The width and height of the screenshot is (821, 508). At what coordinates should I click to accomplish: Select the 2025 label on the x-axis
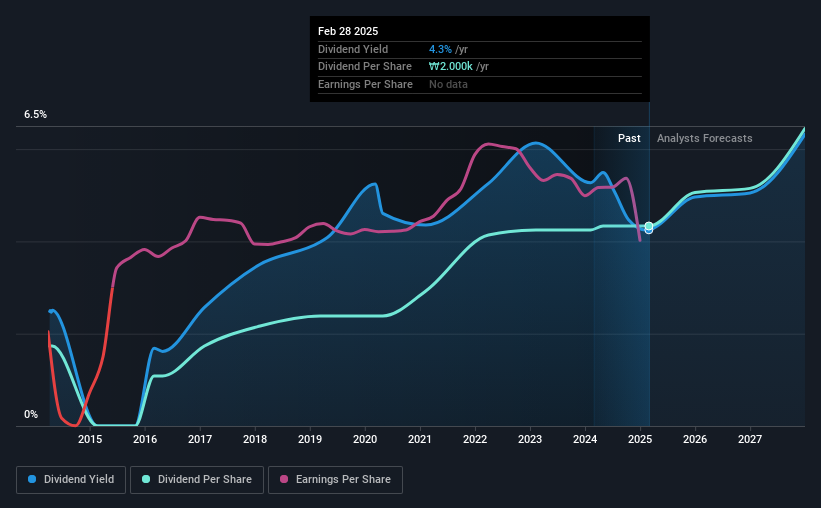pos(640,439)
